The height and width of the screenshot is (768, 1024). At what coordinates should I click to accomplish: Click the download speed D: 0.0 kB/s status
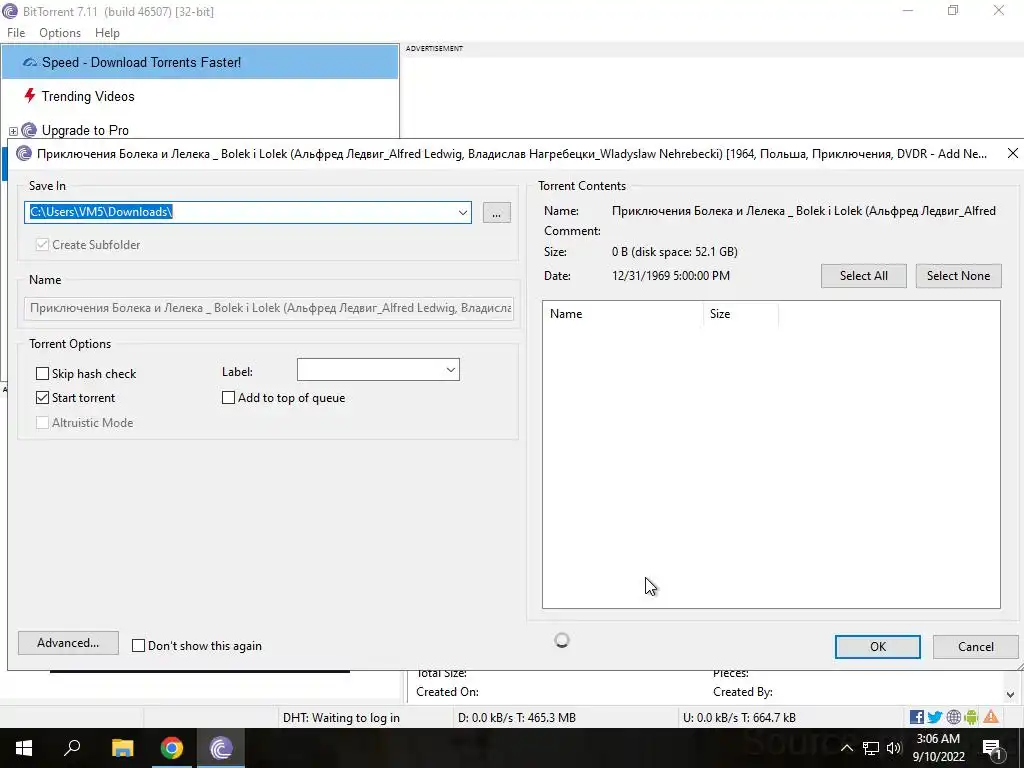tap(517, 718)
